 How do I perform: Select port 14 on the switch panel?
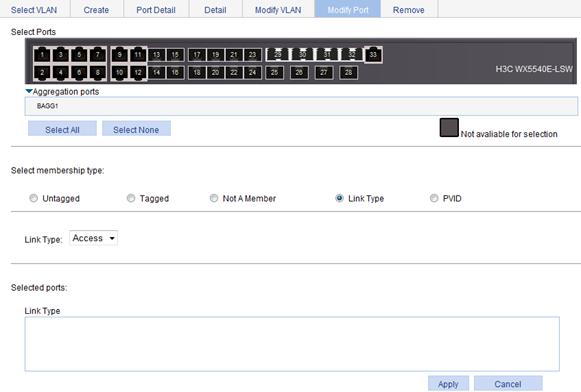point(157,73)
